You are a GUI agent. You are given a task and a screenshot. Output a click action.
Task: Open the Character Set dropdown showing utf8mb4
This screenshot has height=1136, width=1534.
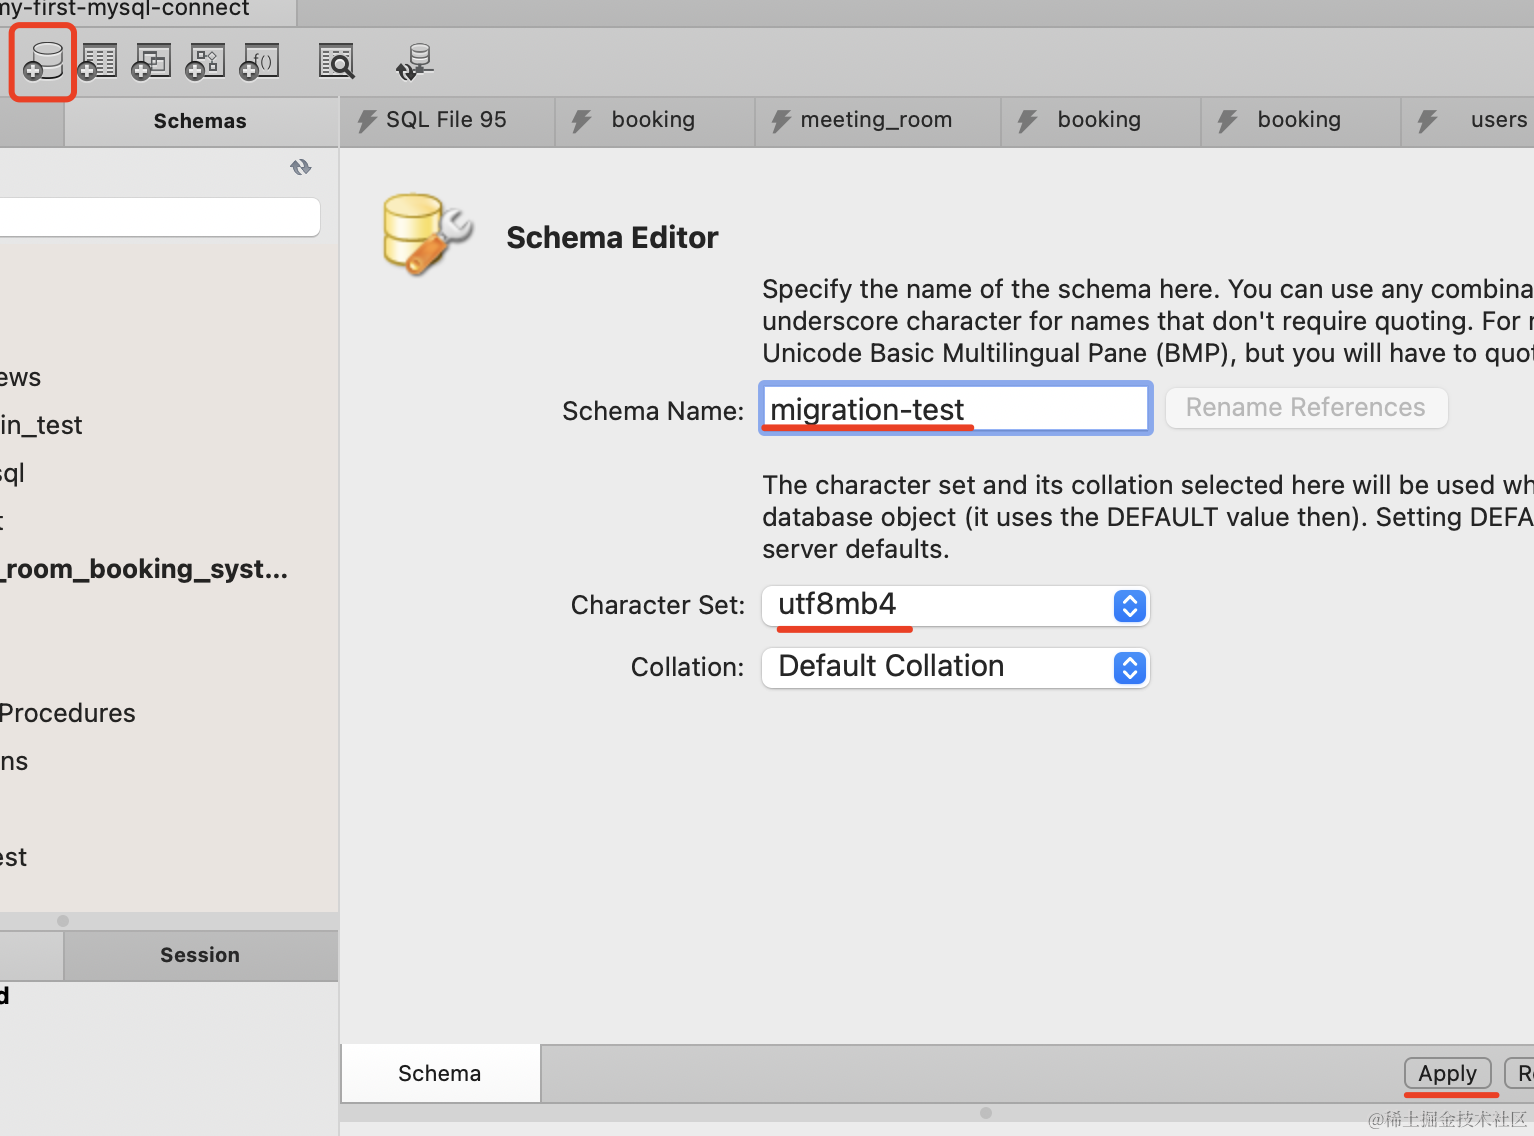click(x=956, y=606)
